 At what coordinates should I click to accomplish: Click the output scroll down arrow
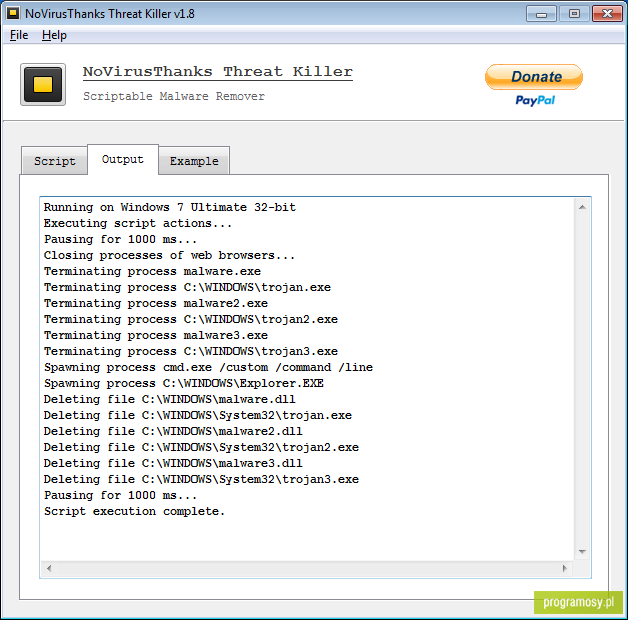pyautogui.click(x=582, y=552)
